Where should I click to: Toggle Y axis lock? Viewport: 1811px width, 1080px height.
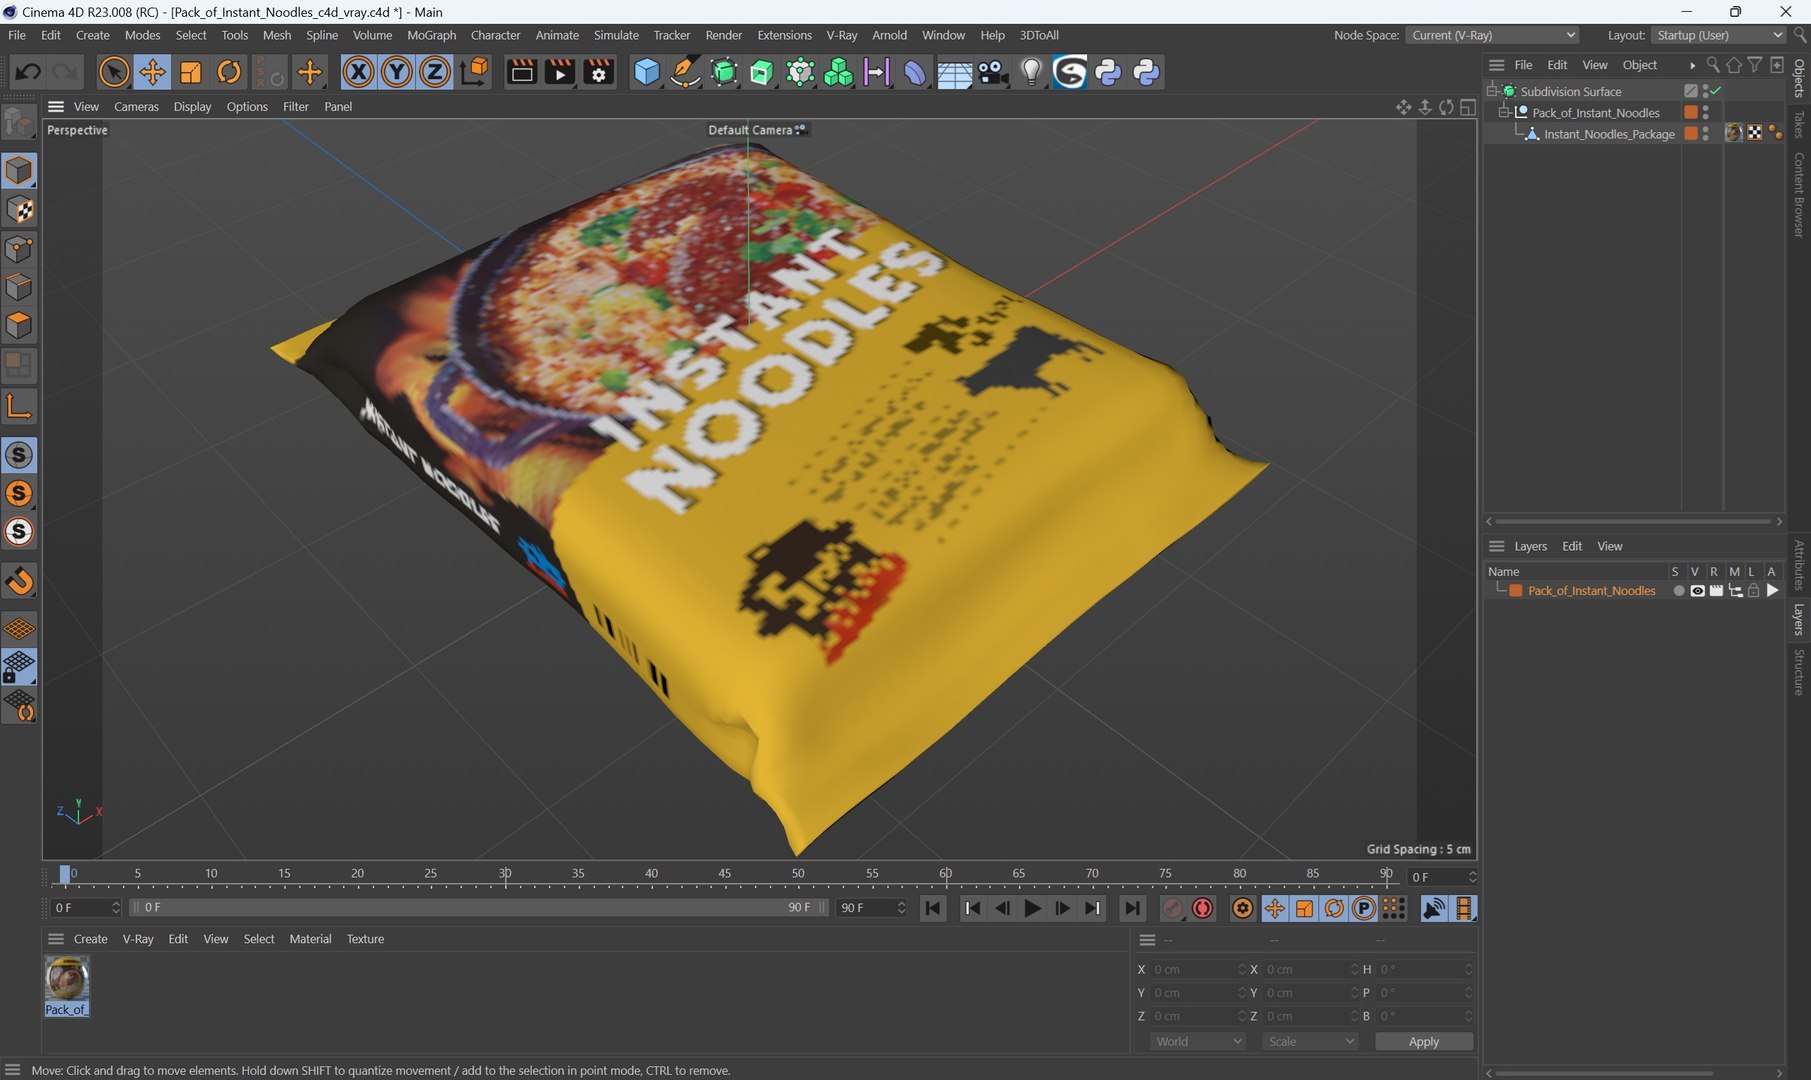[x=396, y=72]
